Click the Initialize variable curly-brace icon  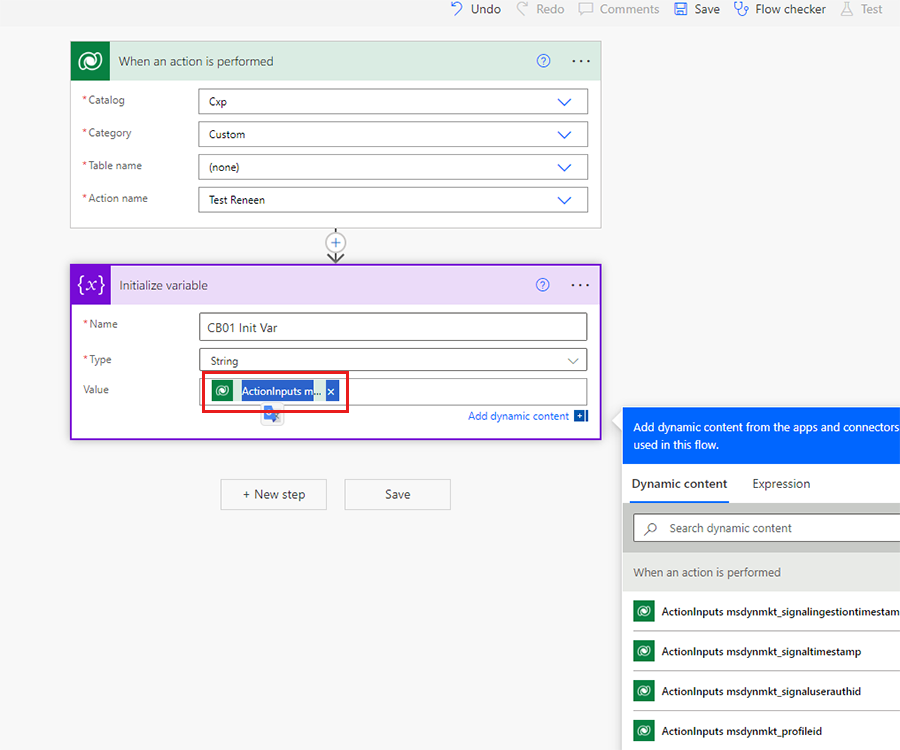pos(91,285)
